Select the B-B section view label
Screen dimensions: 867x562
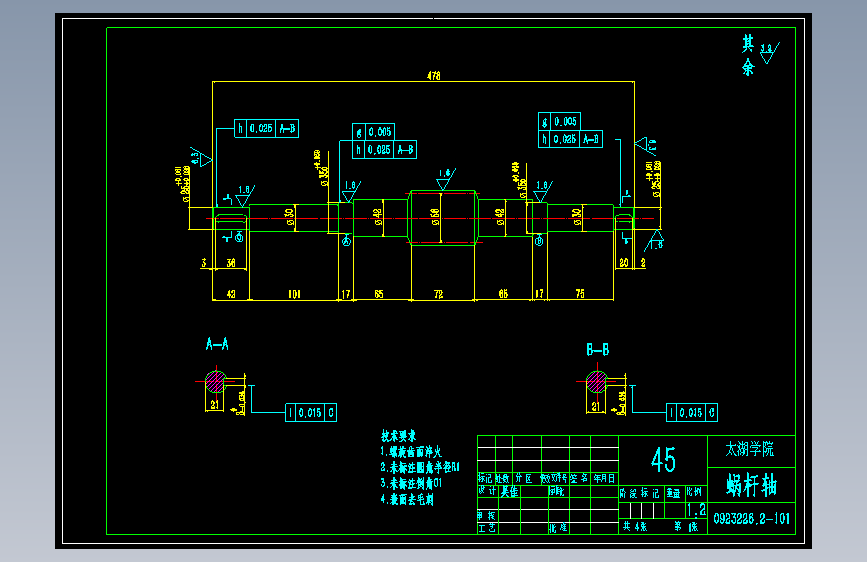pos(597,350)
